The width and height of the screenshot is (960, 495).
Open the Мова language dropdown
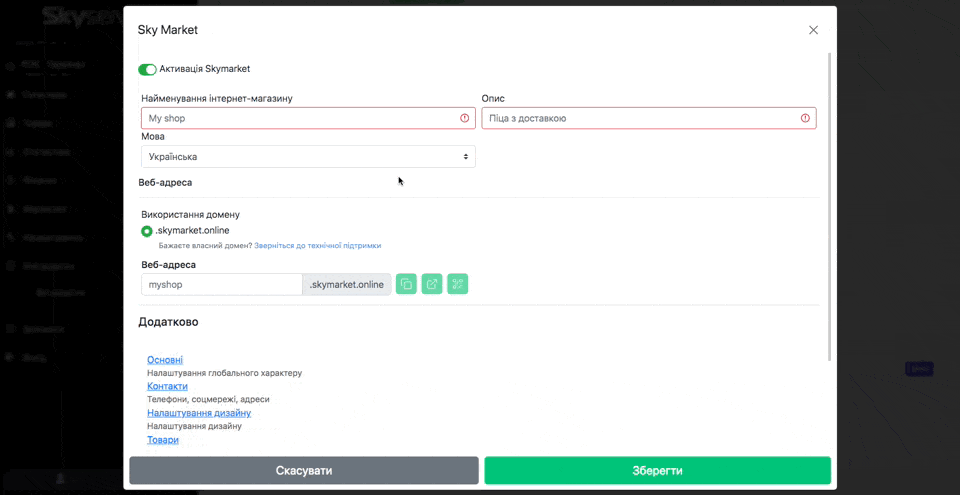pyautogui.click(x=308, y=157)
